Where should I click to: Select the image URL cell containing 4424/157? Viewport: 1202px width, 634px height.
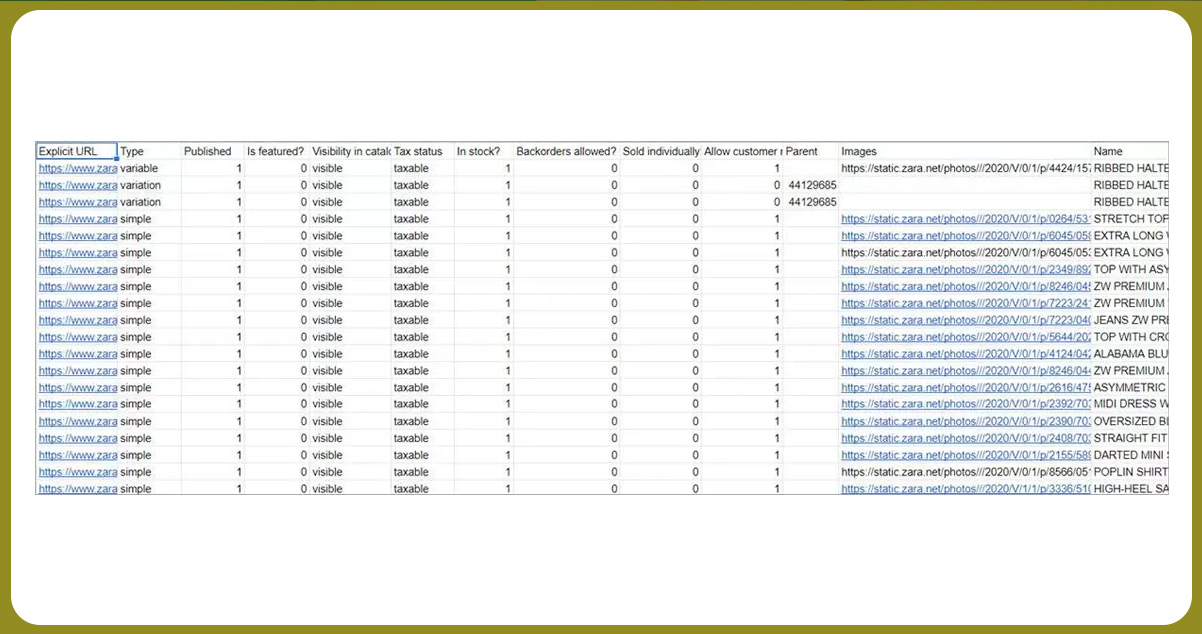[965, 168]
